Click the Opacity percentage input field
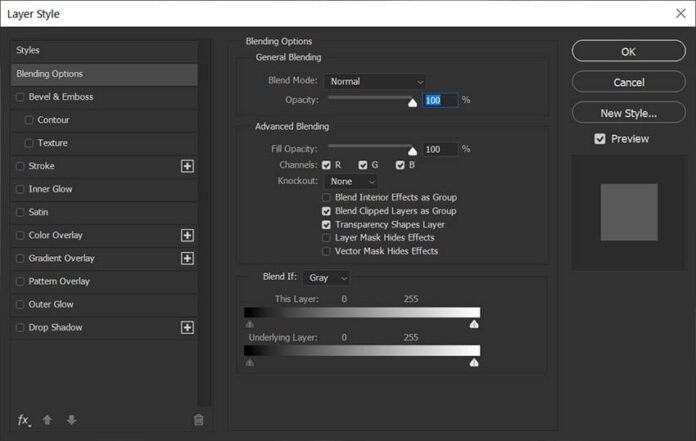This screenshot has height=441, width=696. [x=440, y=100]
